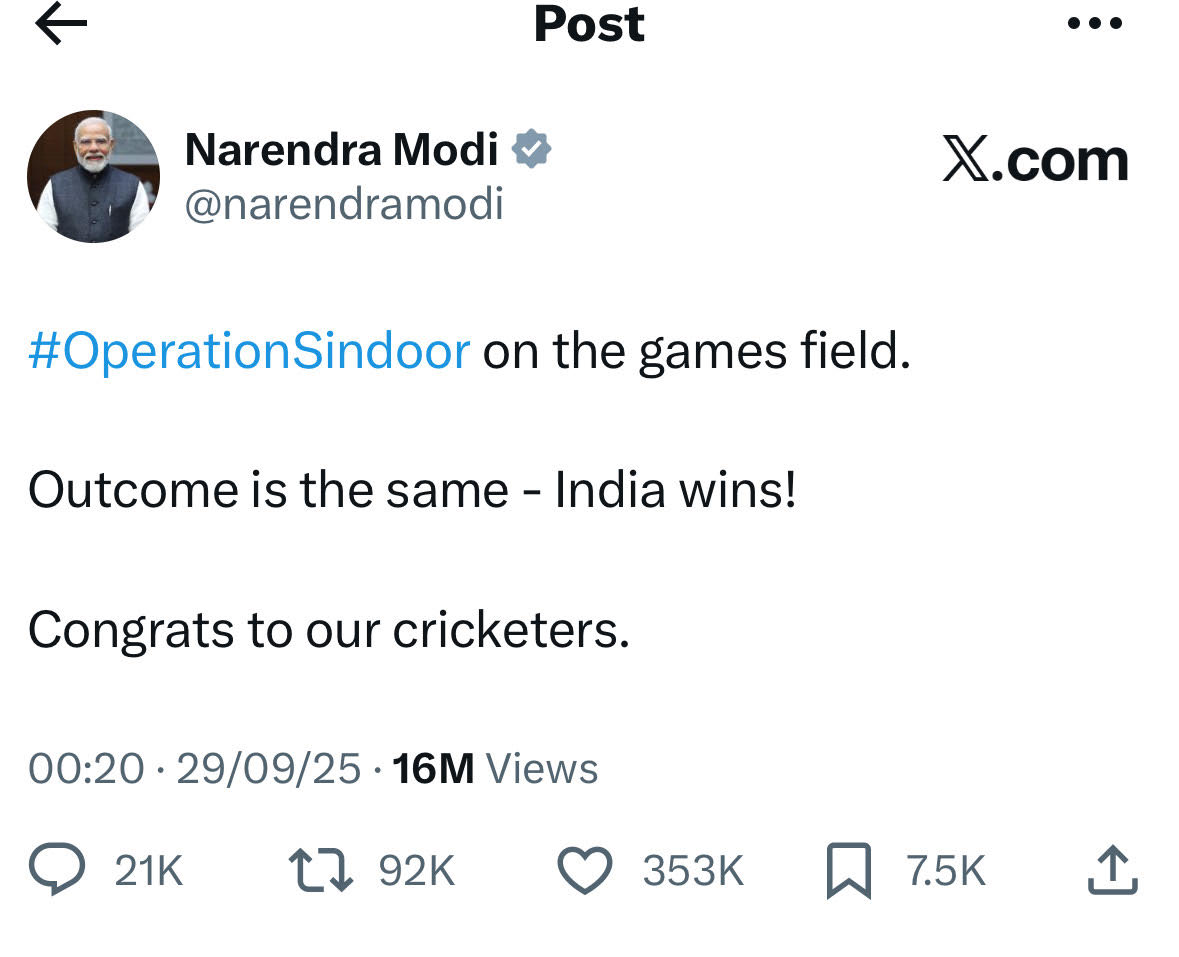Click the Narendra Modi display name
This screenshot has width=1179, height=957.
(341, 150)
